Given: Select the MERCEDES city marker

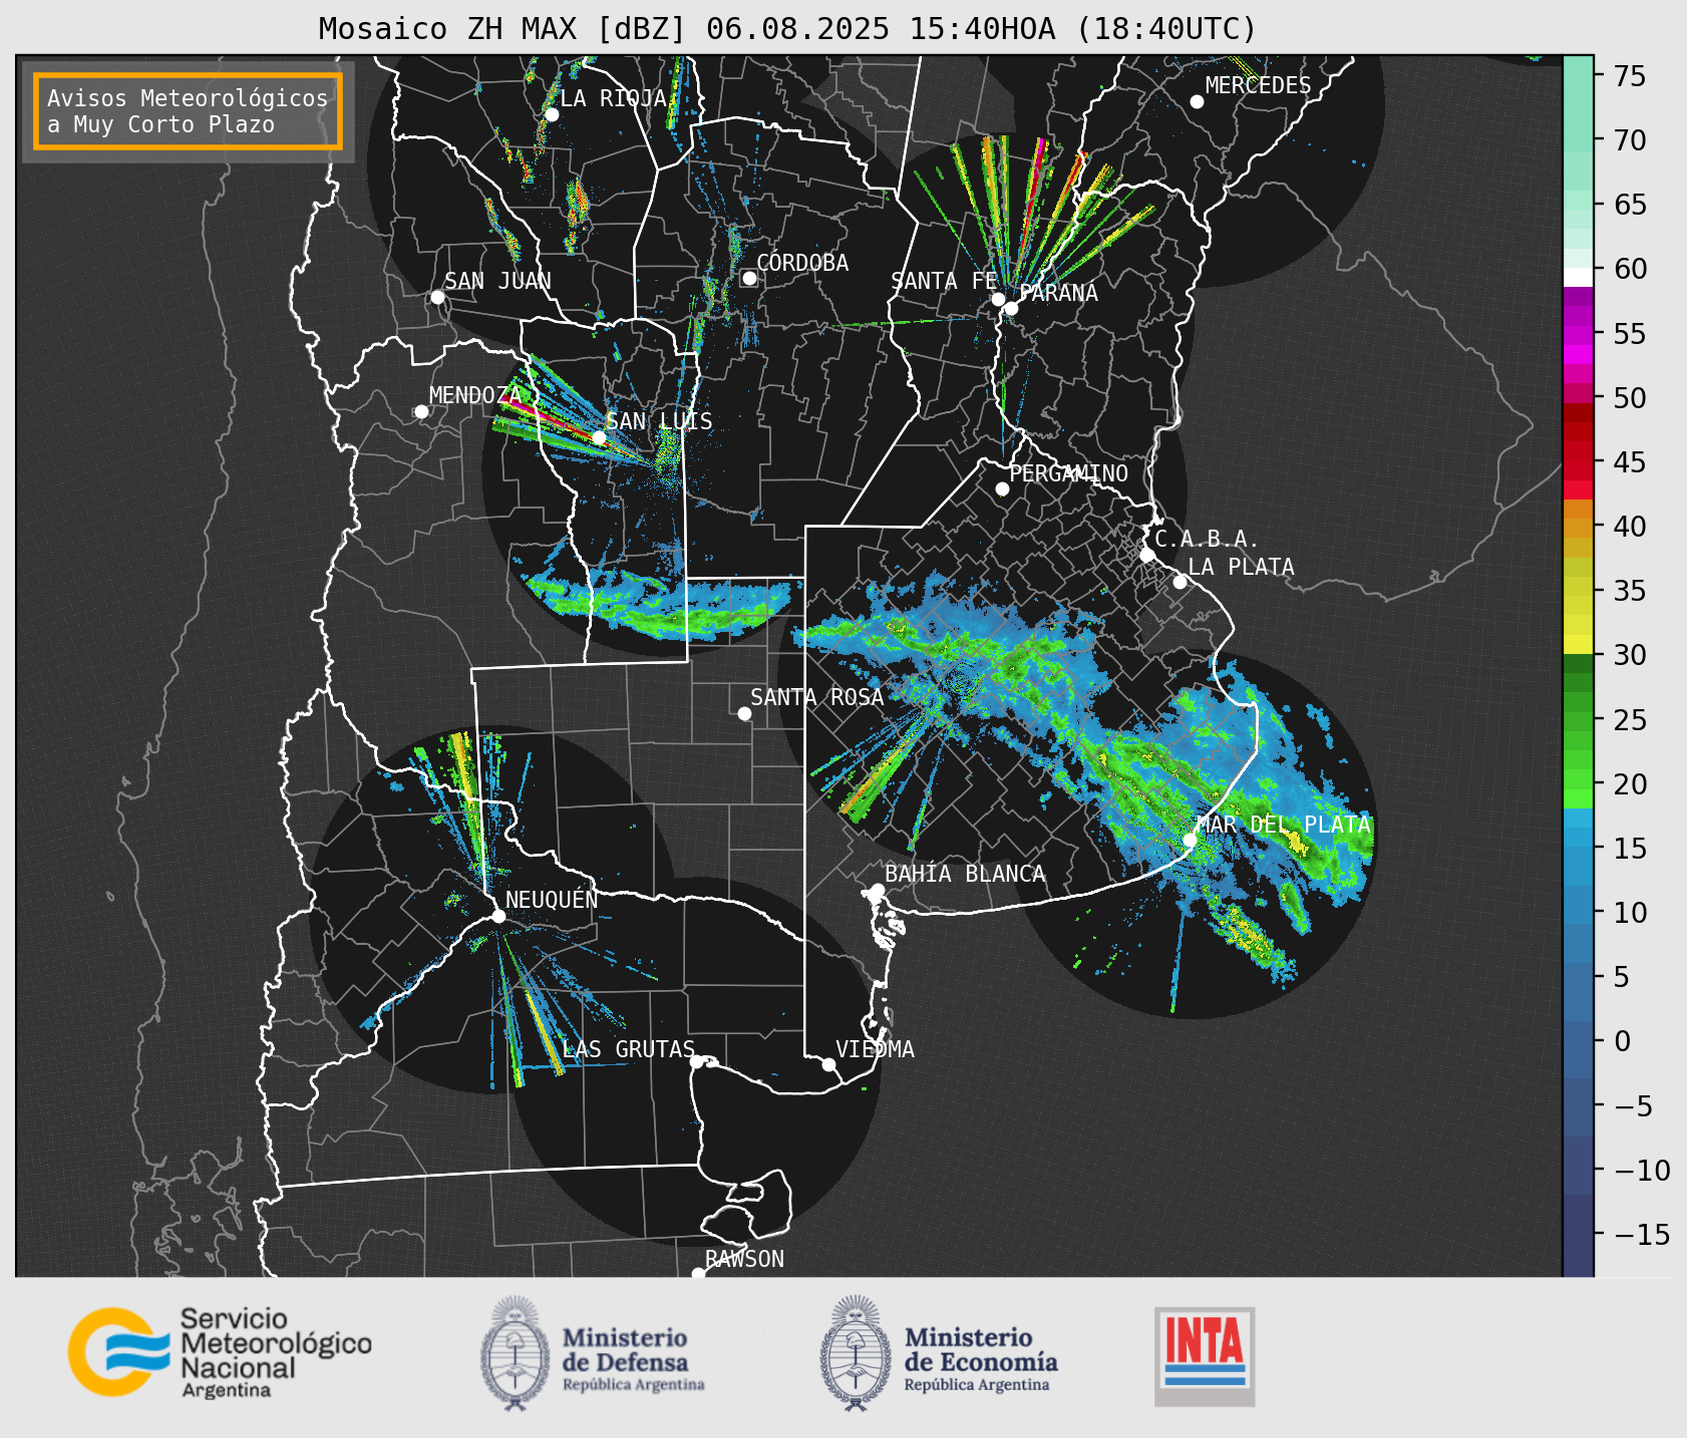Looking at the screenshot, I should pos(1196,102).
